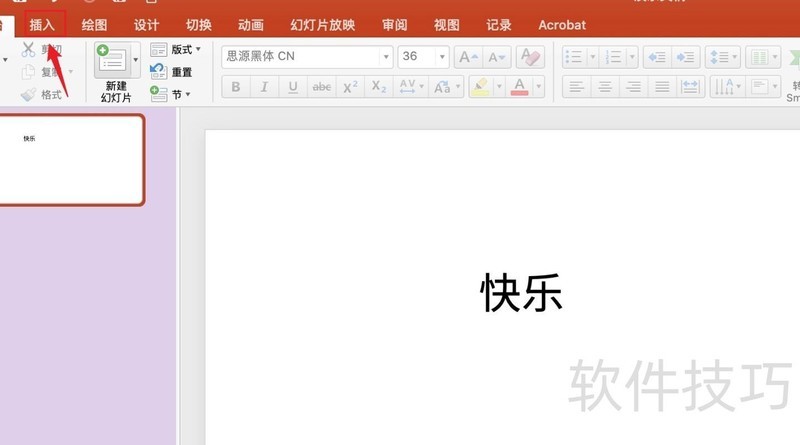Screen dimensions: 800x445
Task: Expand numbered list style arrow
Action: click(632, 57)
